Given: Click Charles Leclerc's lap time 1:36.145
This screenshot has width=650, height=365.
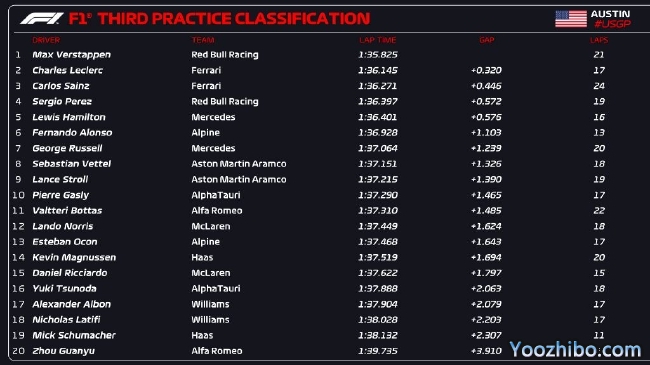Looking at the screenshot, I should pyautogui.click(x=378, y=70).
